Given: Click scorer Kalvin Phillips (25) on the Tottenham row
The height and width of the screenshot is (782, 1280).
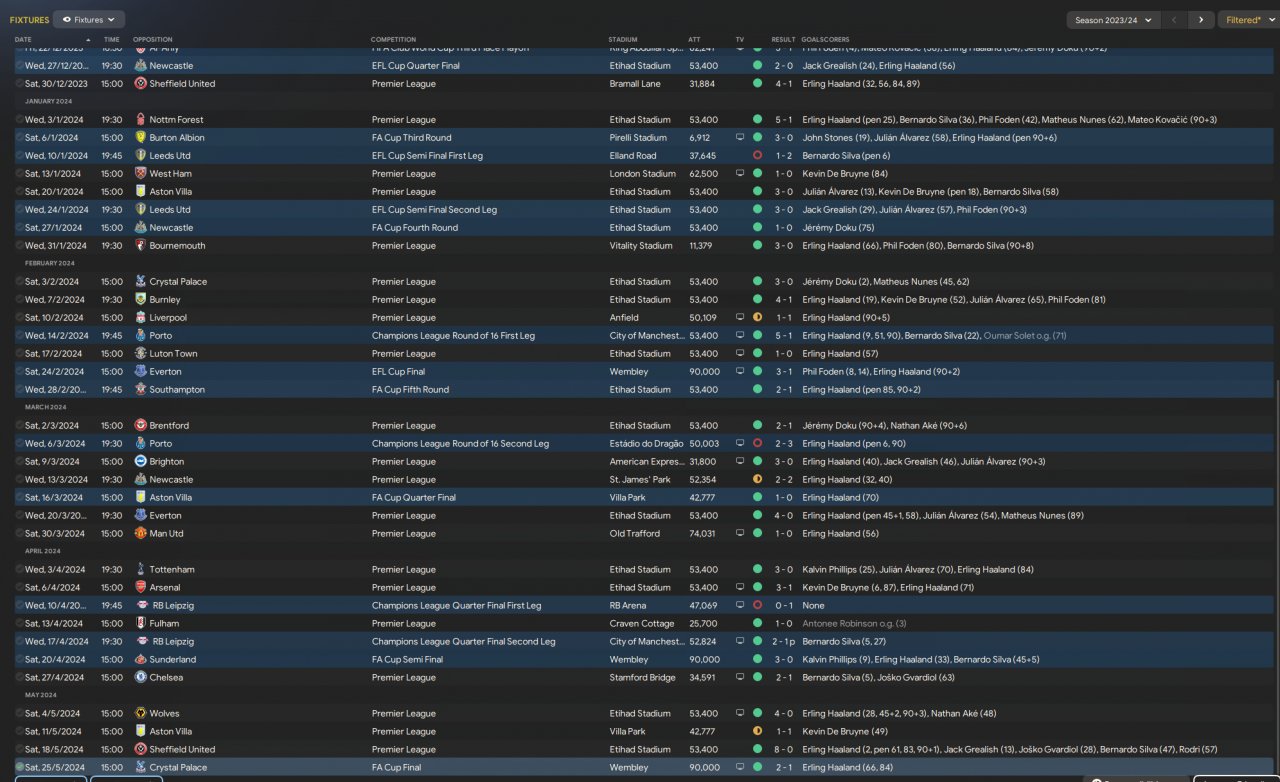Looking at the screenshot, I should [x=842, y=570].
